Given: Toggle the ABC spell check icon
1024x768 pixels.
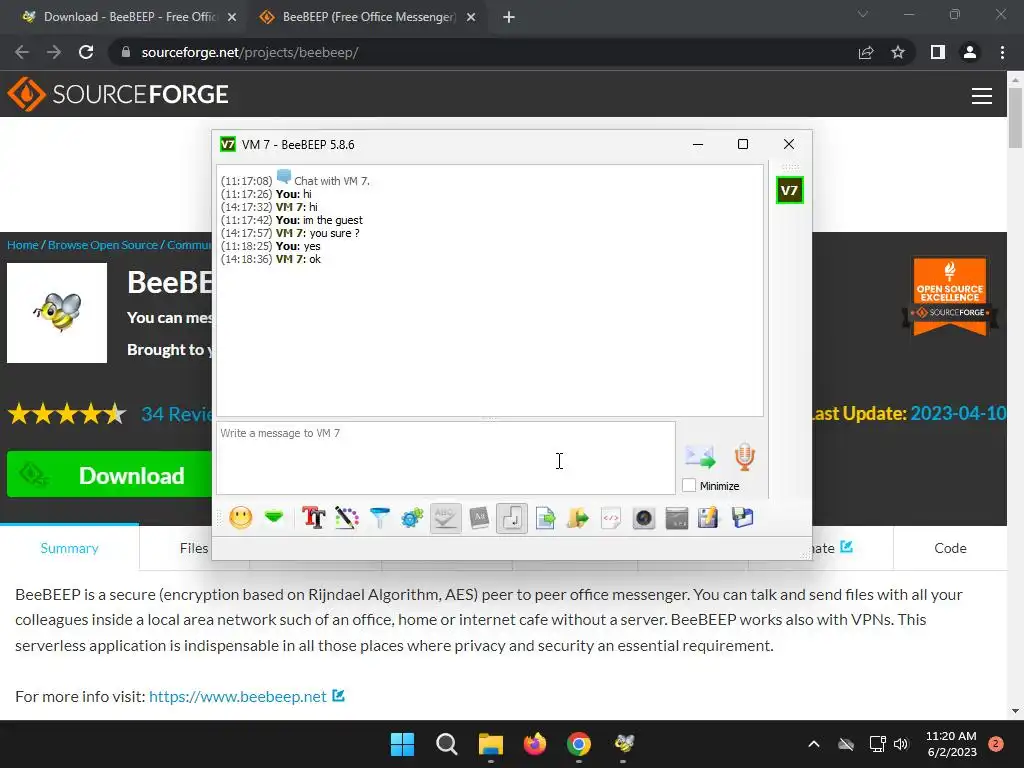Looking at the screenshot, I should [445, 519].
